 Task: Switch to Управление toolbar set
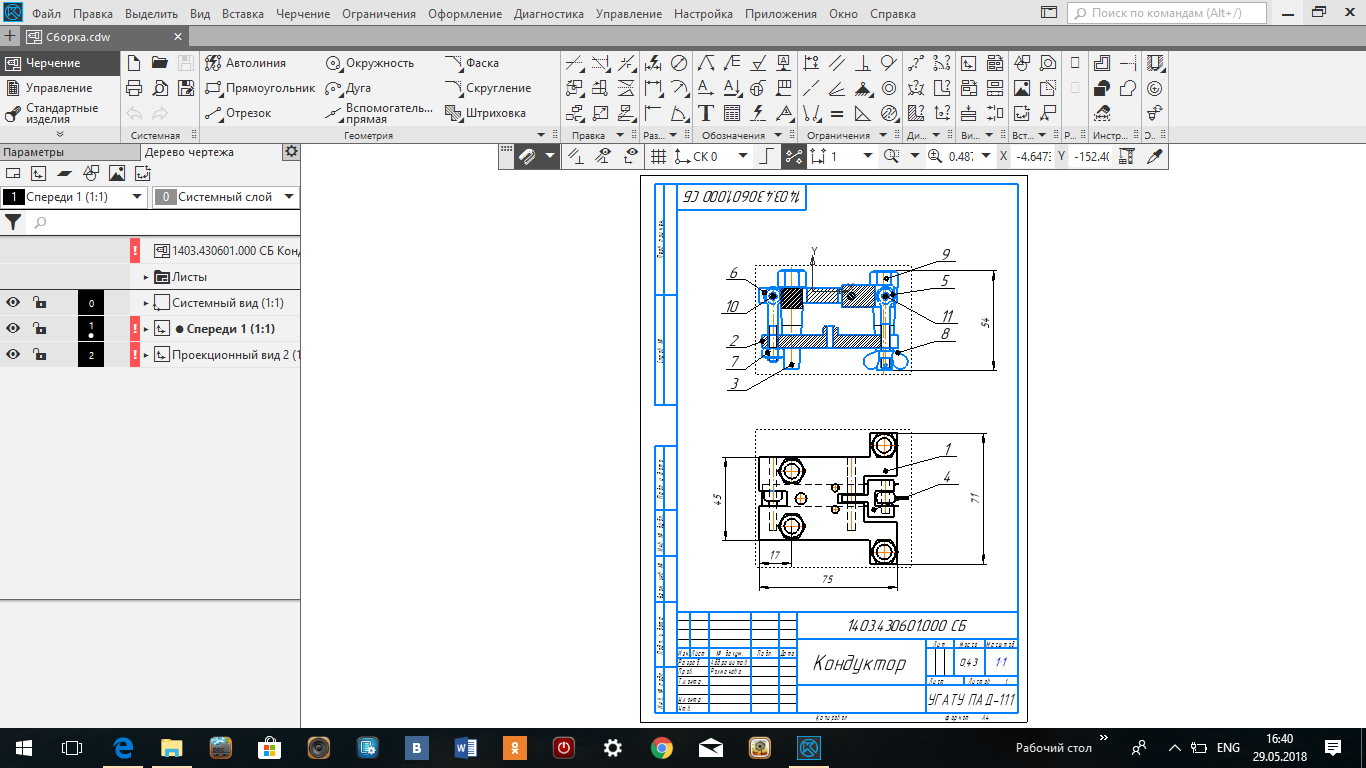click(x=58, y=88)
